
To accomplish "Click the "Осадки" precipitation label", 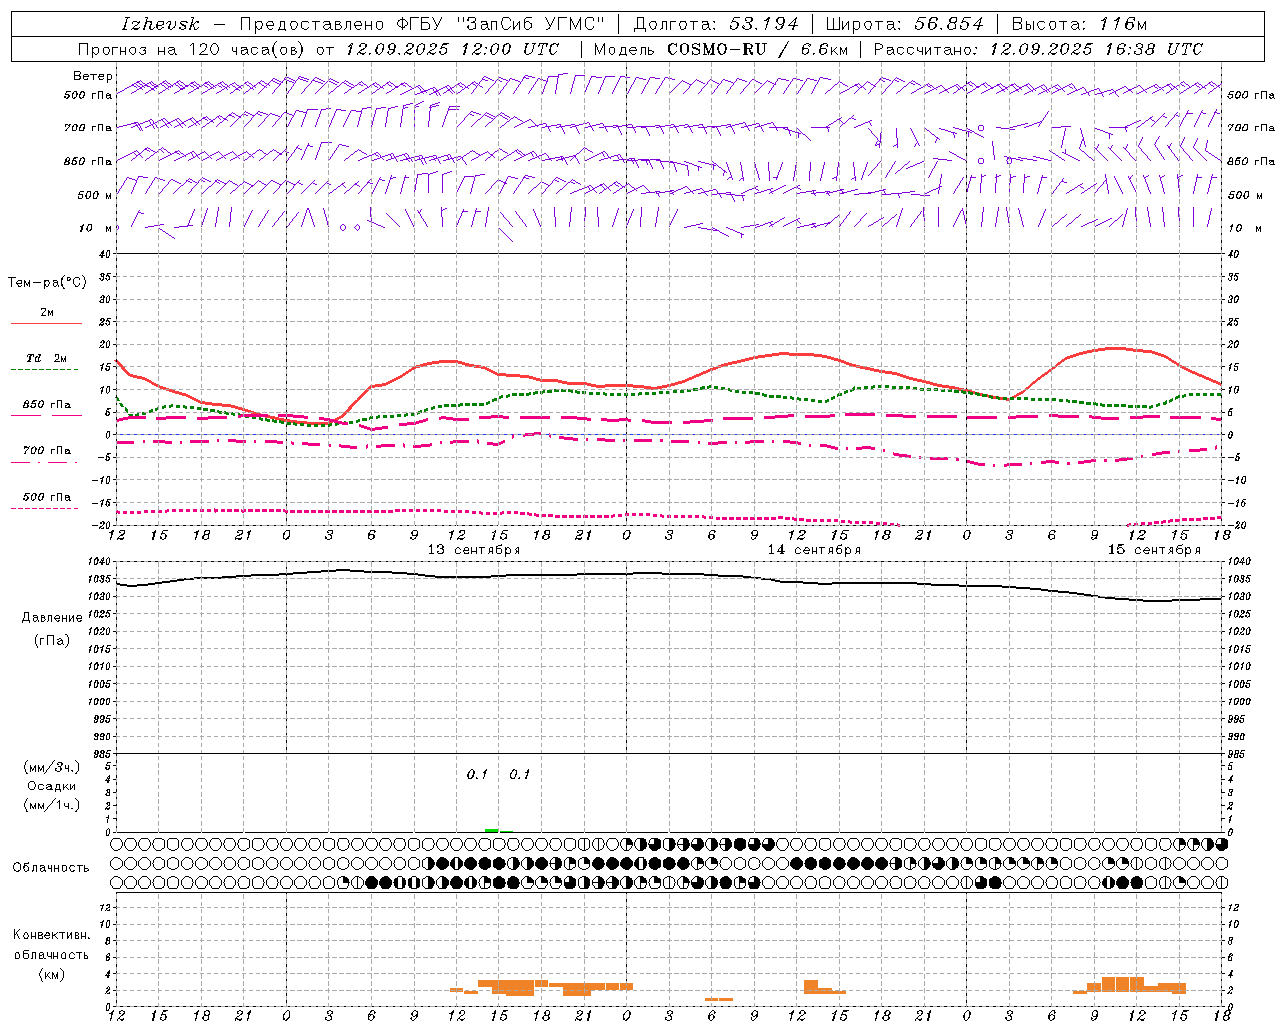I will coord(51,786).
